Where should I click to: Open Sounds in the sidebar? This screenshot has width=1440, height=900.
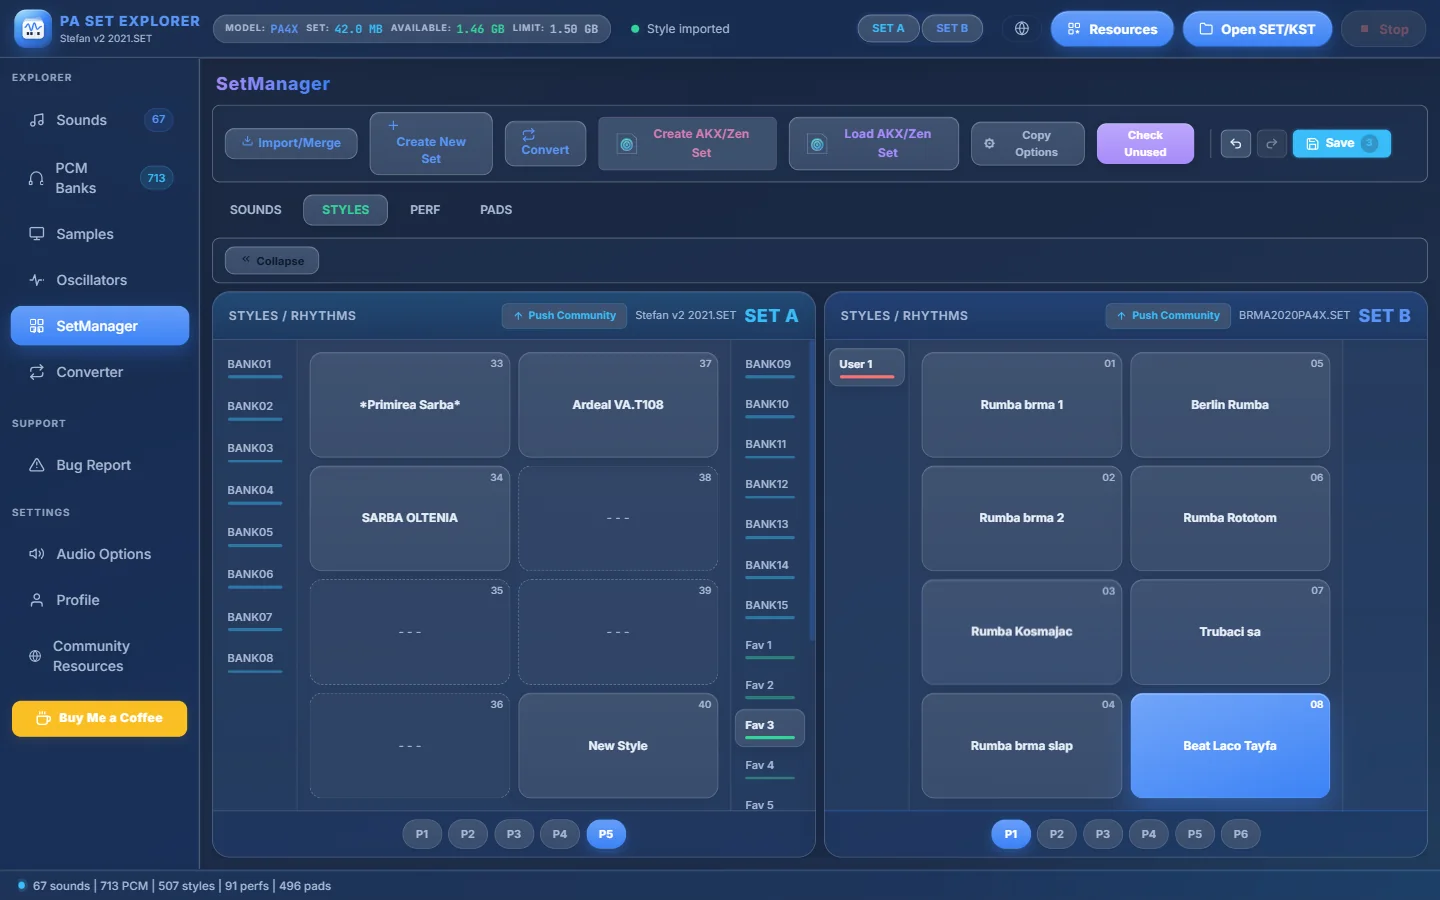pyautogui.click(x=100, y=120)
